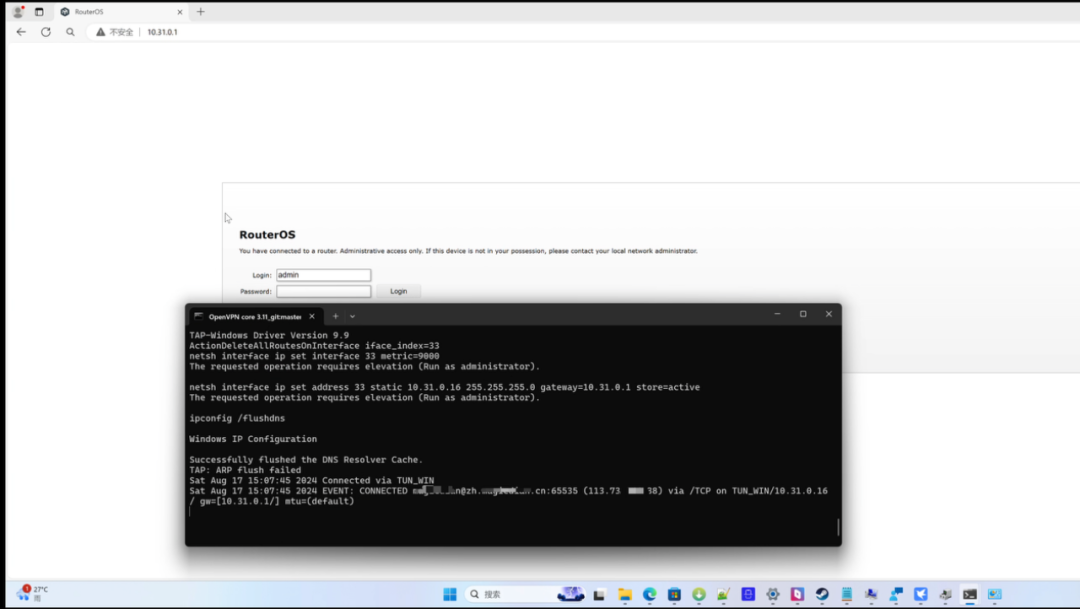The height and width of the screenshot is (609, 1080).
Task: Open the browser profile avatar icon
Action: click(17, 12)
